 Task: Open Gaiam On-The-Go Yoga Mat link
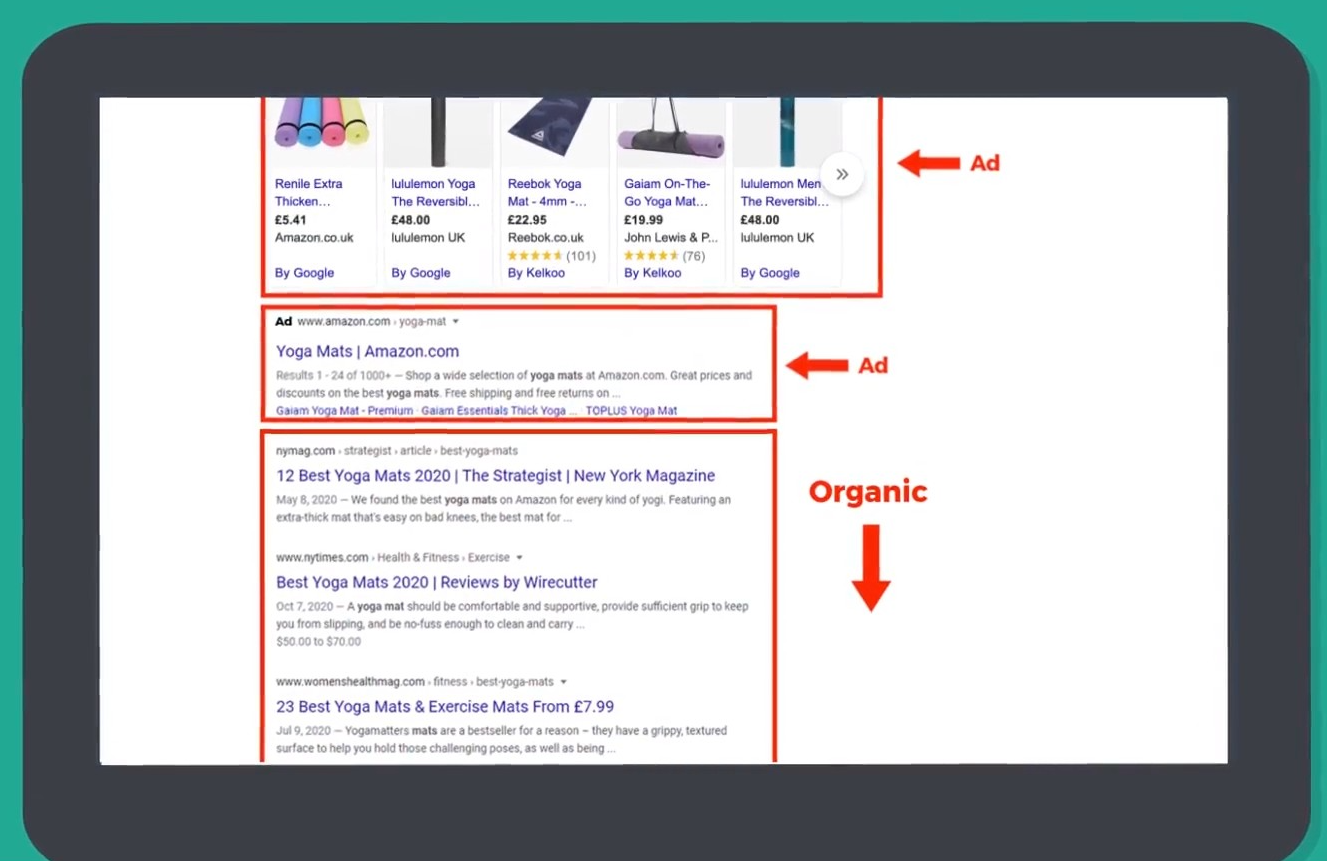point(667,193)
